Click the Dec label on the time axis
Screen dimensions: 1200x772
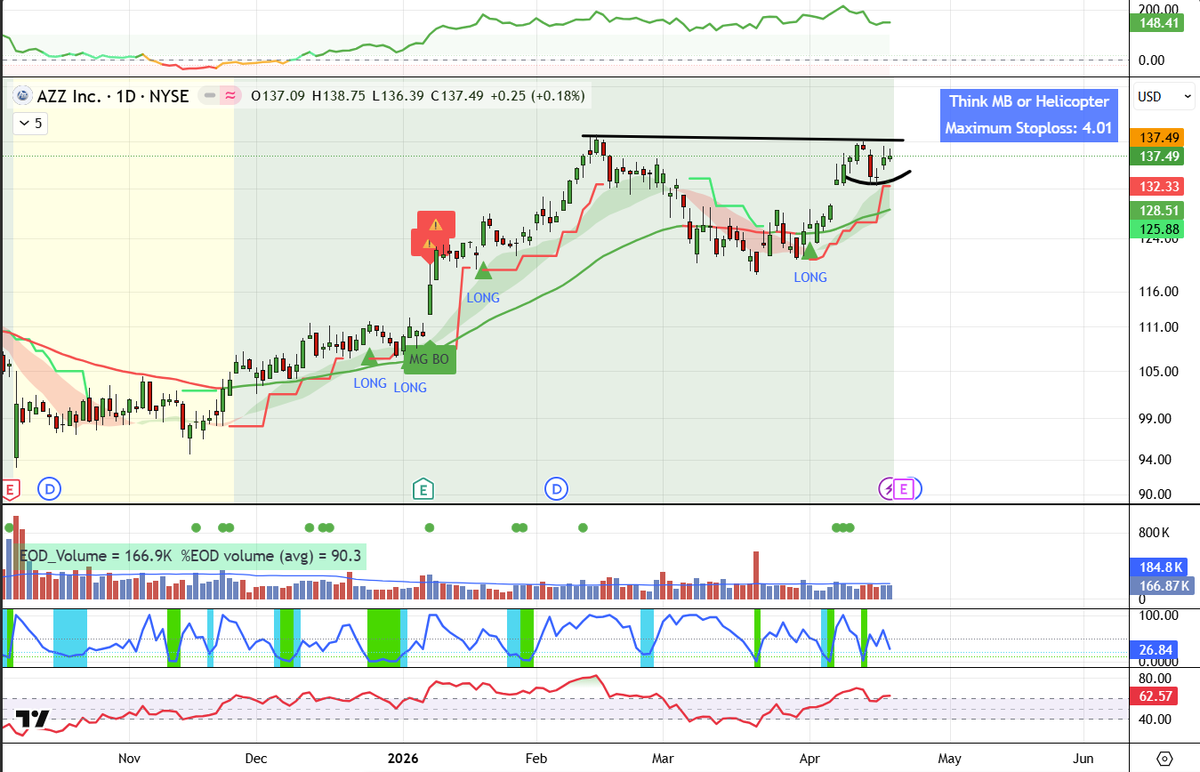tap(254, 757)
